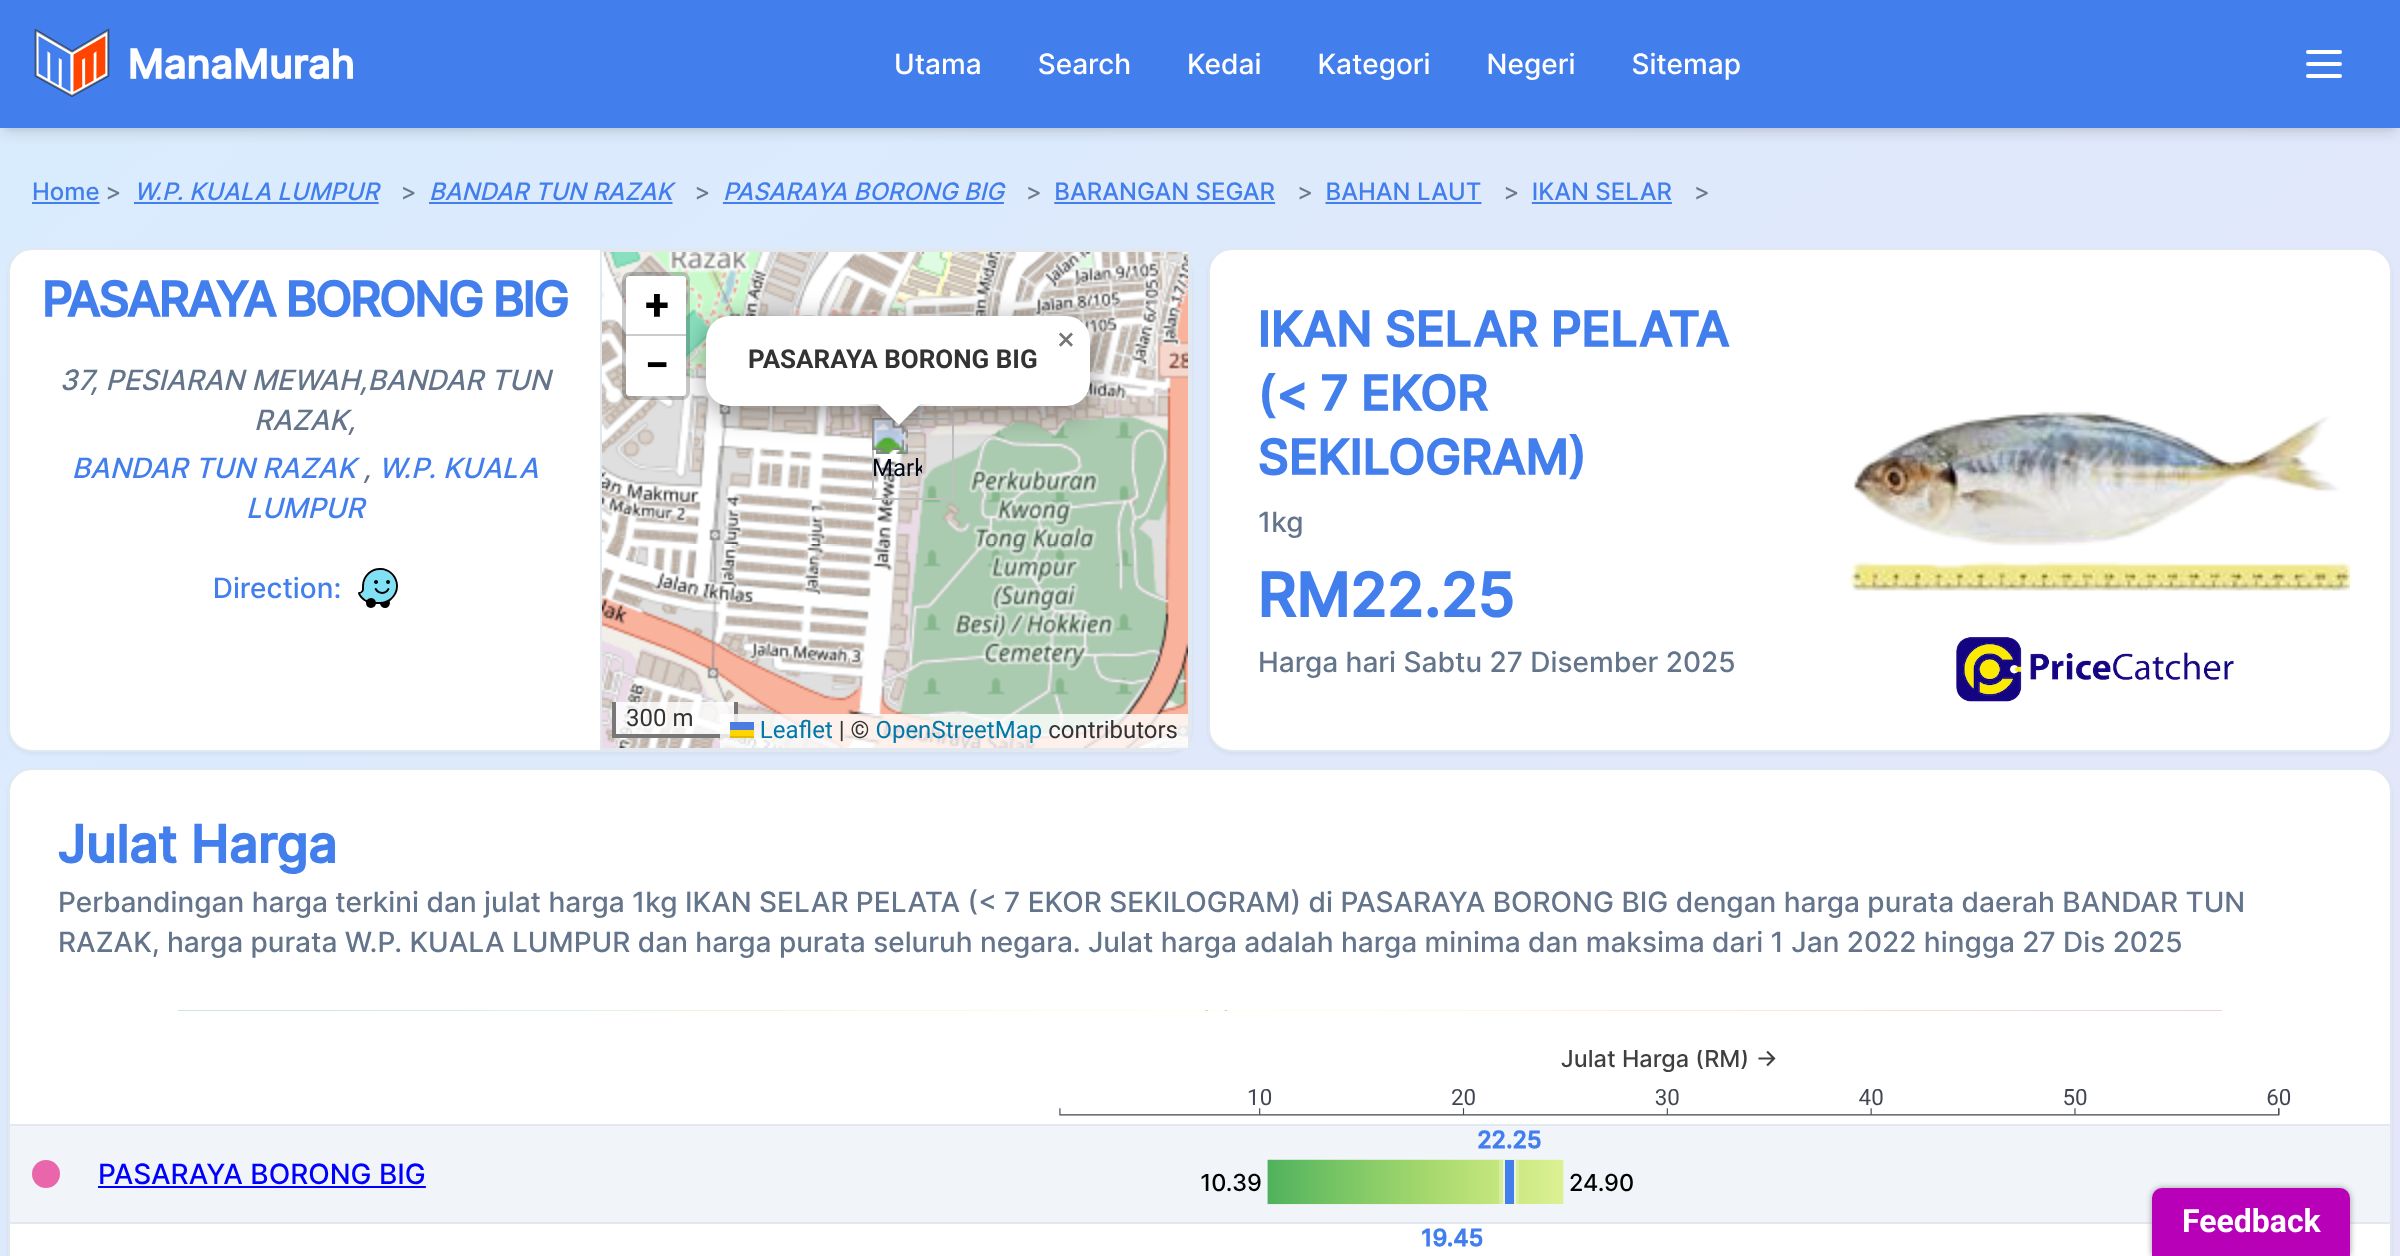Zoom in on the map
The width and height of the screenshot is (2400, 1256).
[656, 306]
